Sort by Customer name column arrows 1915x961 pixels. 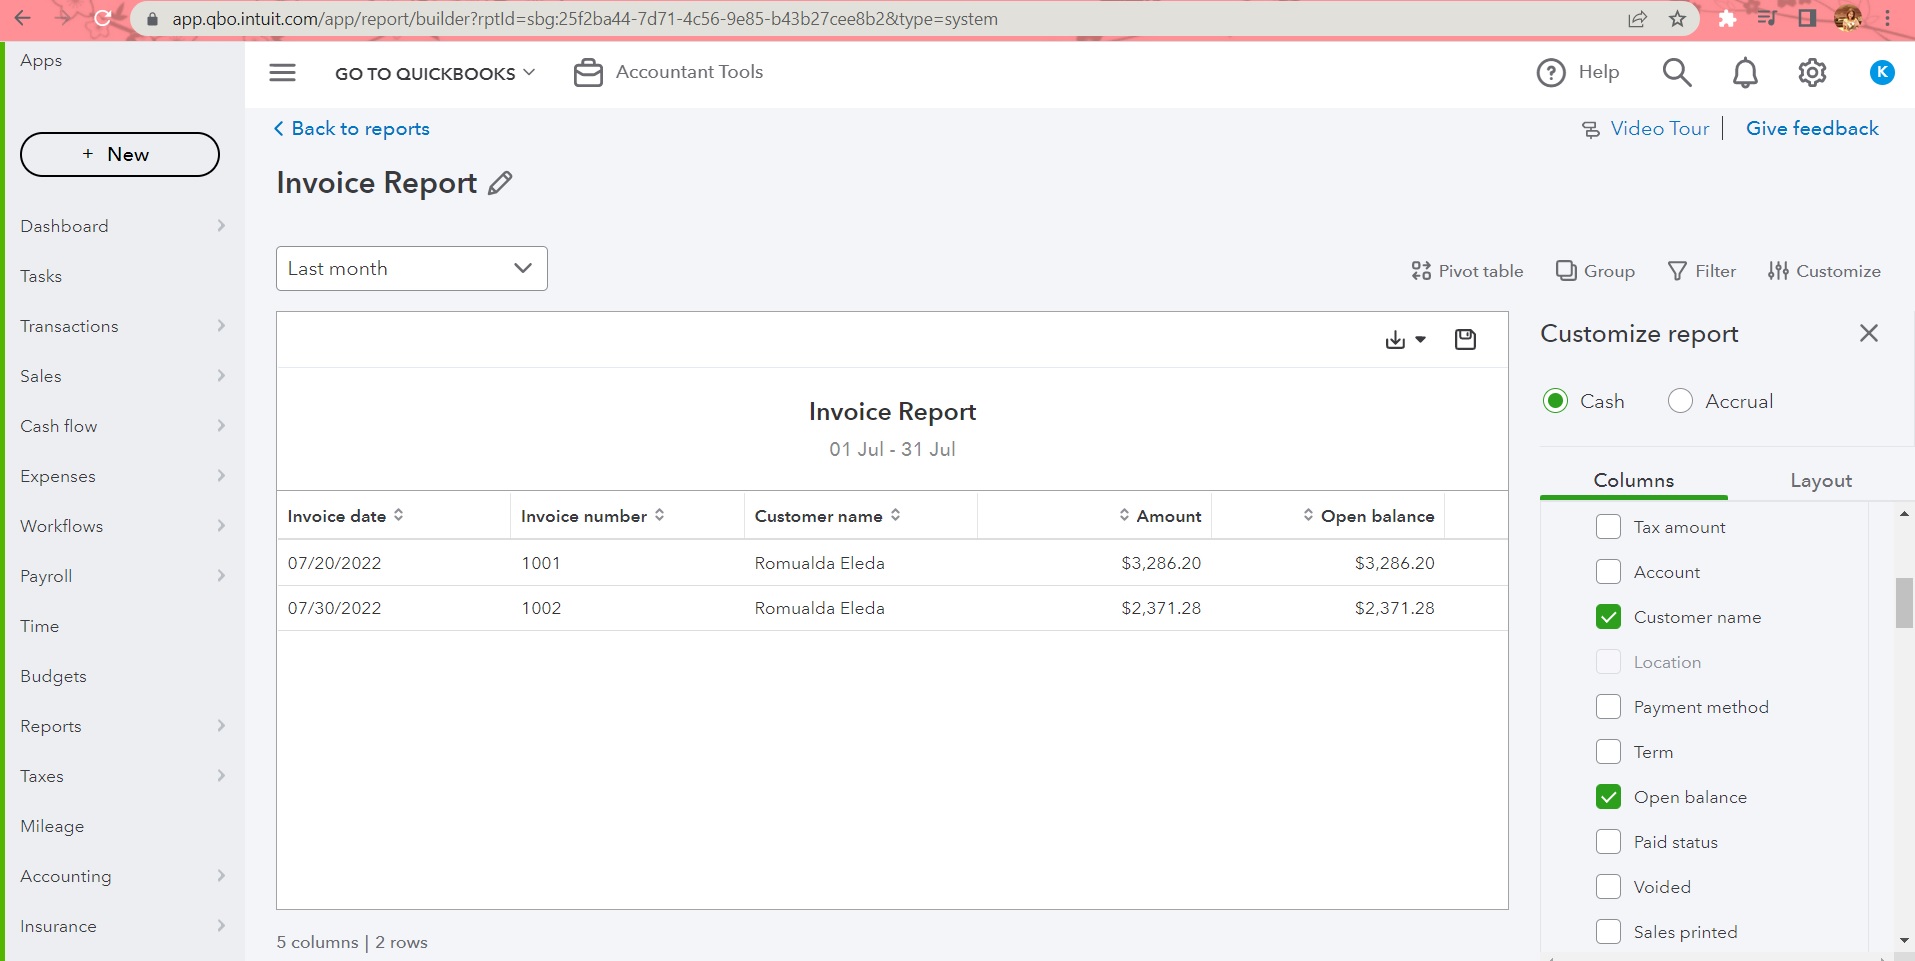(895, 515)
